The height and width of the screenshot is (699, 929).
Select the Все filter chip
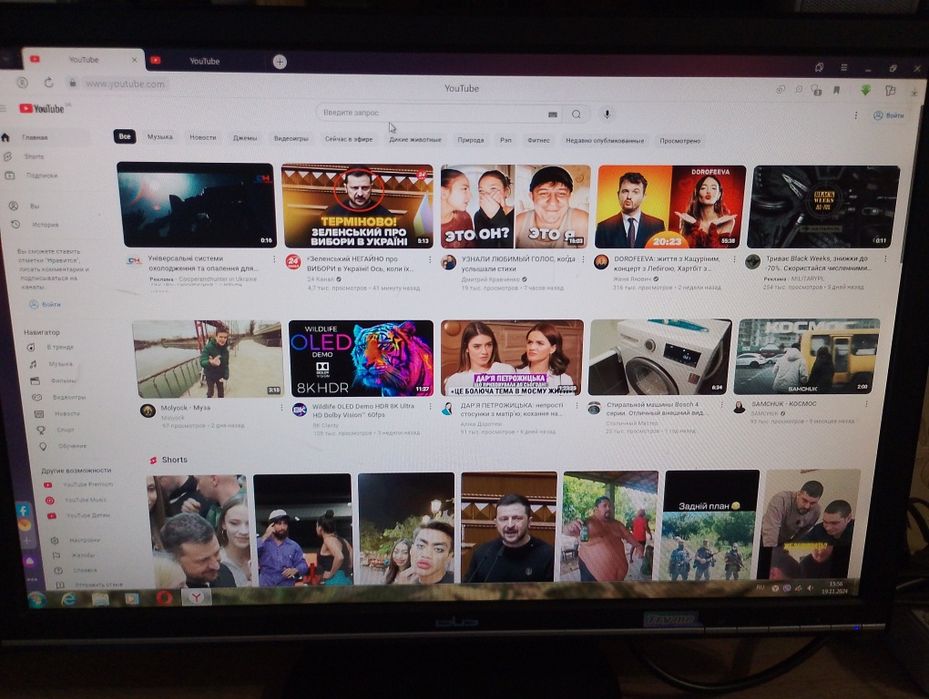tap(124, 136)
